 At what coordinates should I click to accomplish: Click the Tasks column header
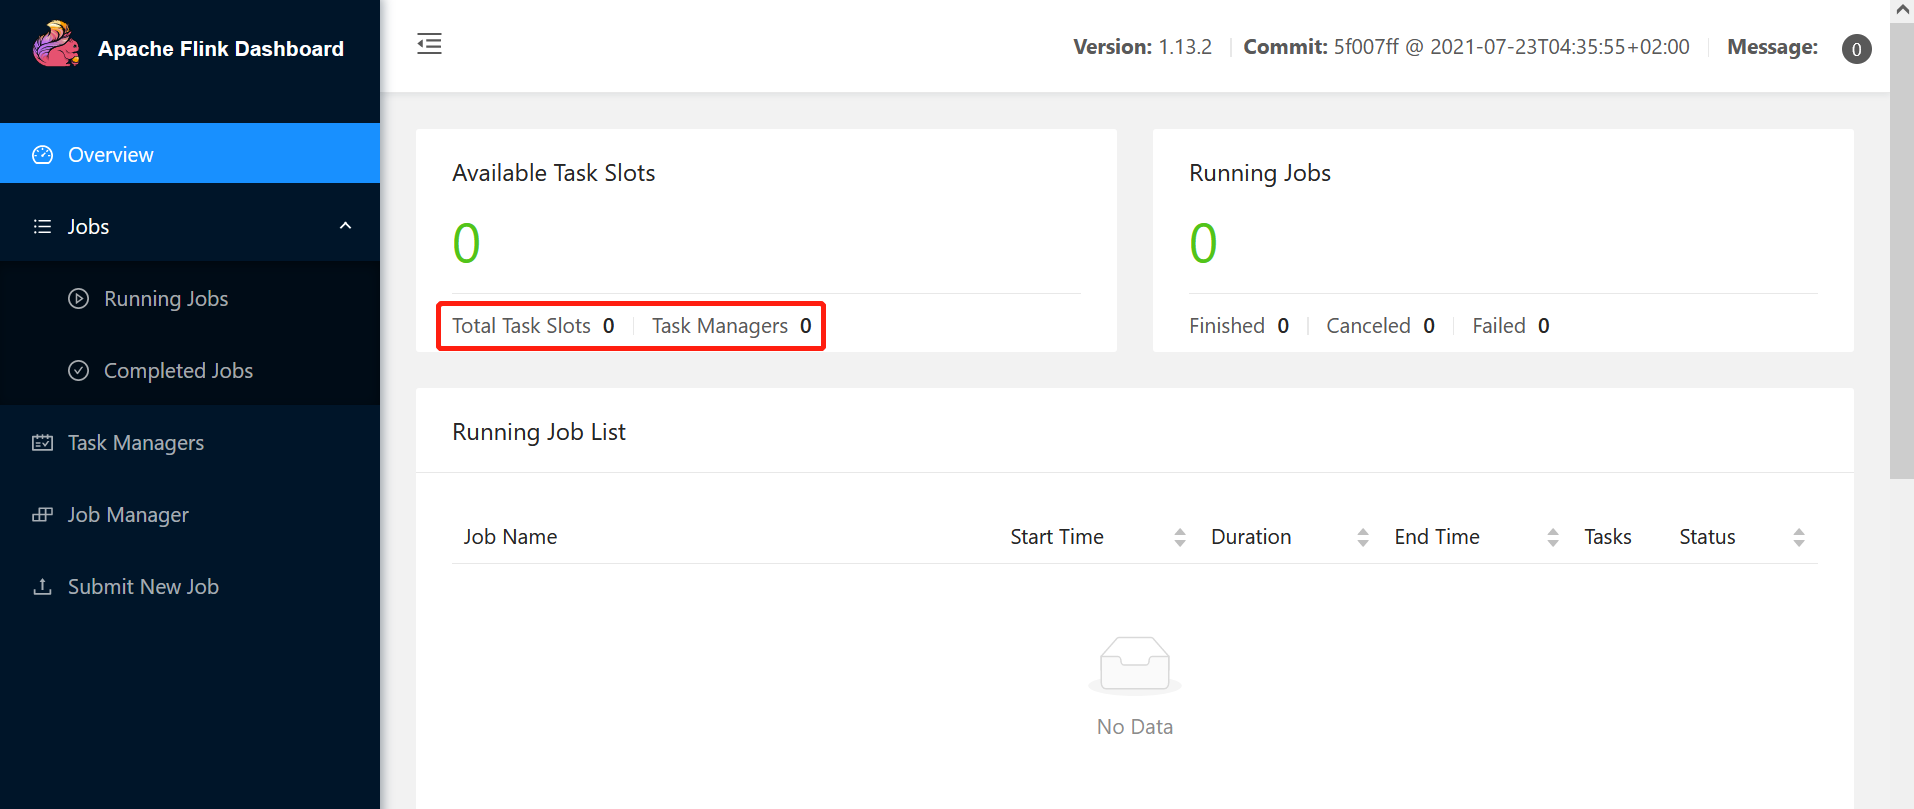[1607, 537]
